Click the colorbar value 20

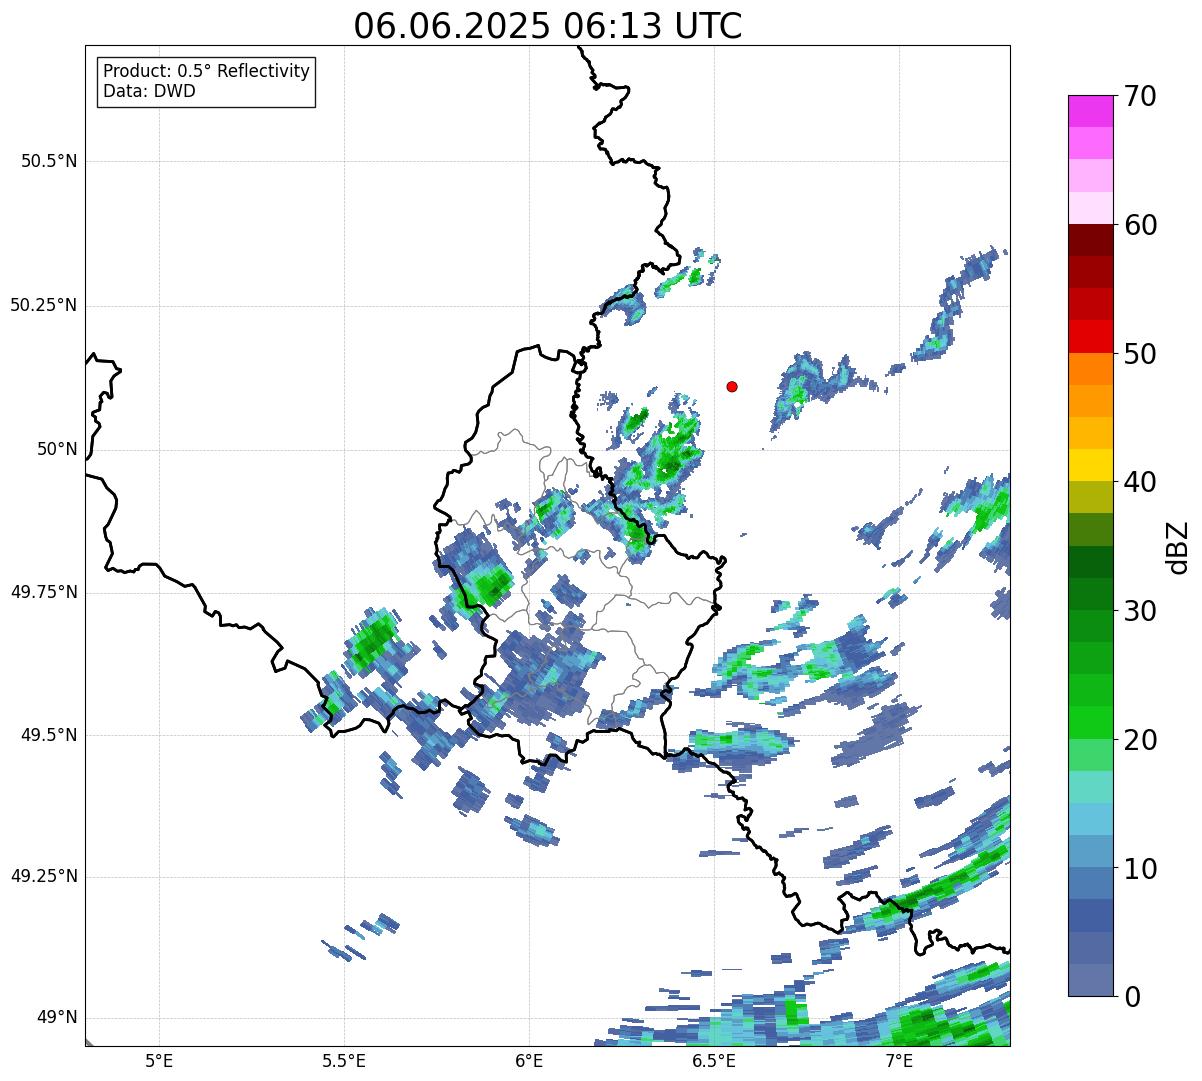pyautogui.click(x=1140, y=740)
